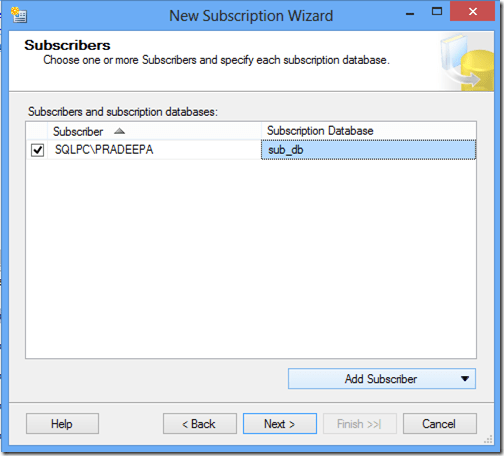Viewport: 504px width, 456px height.
Task: Open the Add Subscriber dropdown arrow
Action: (465, 379)
